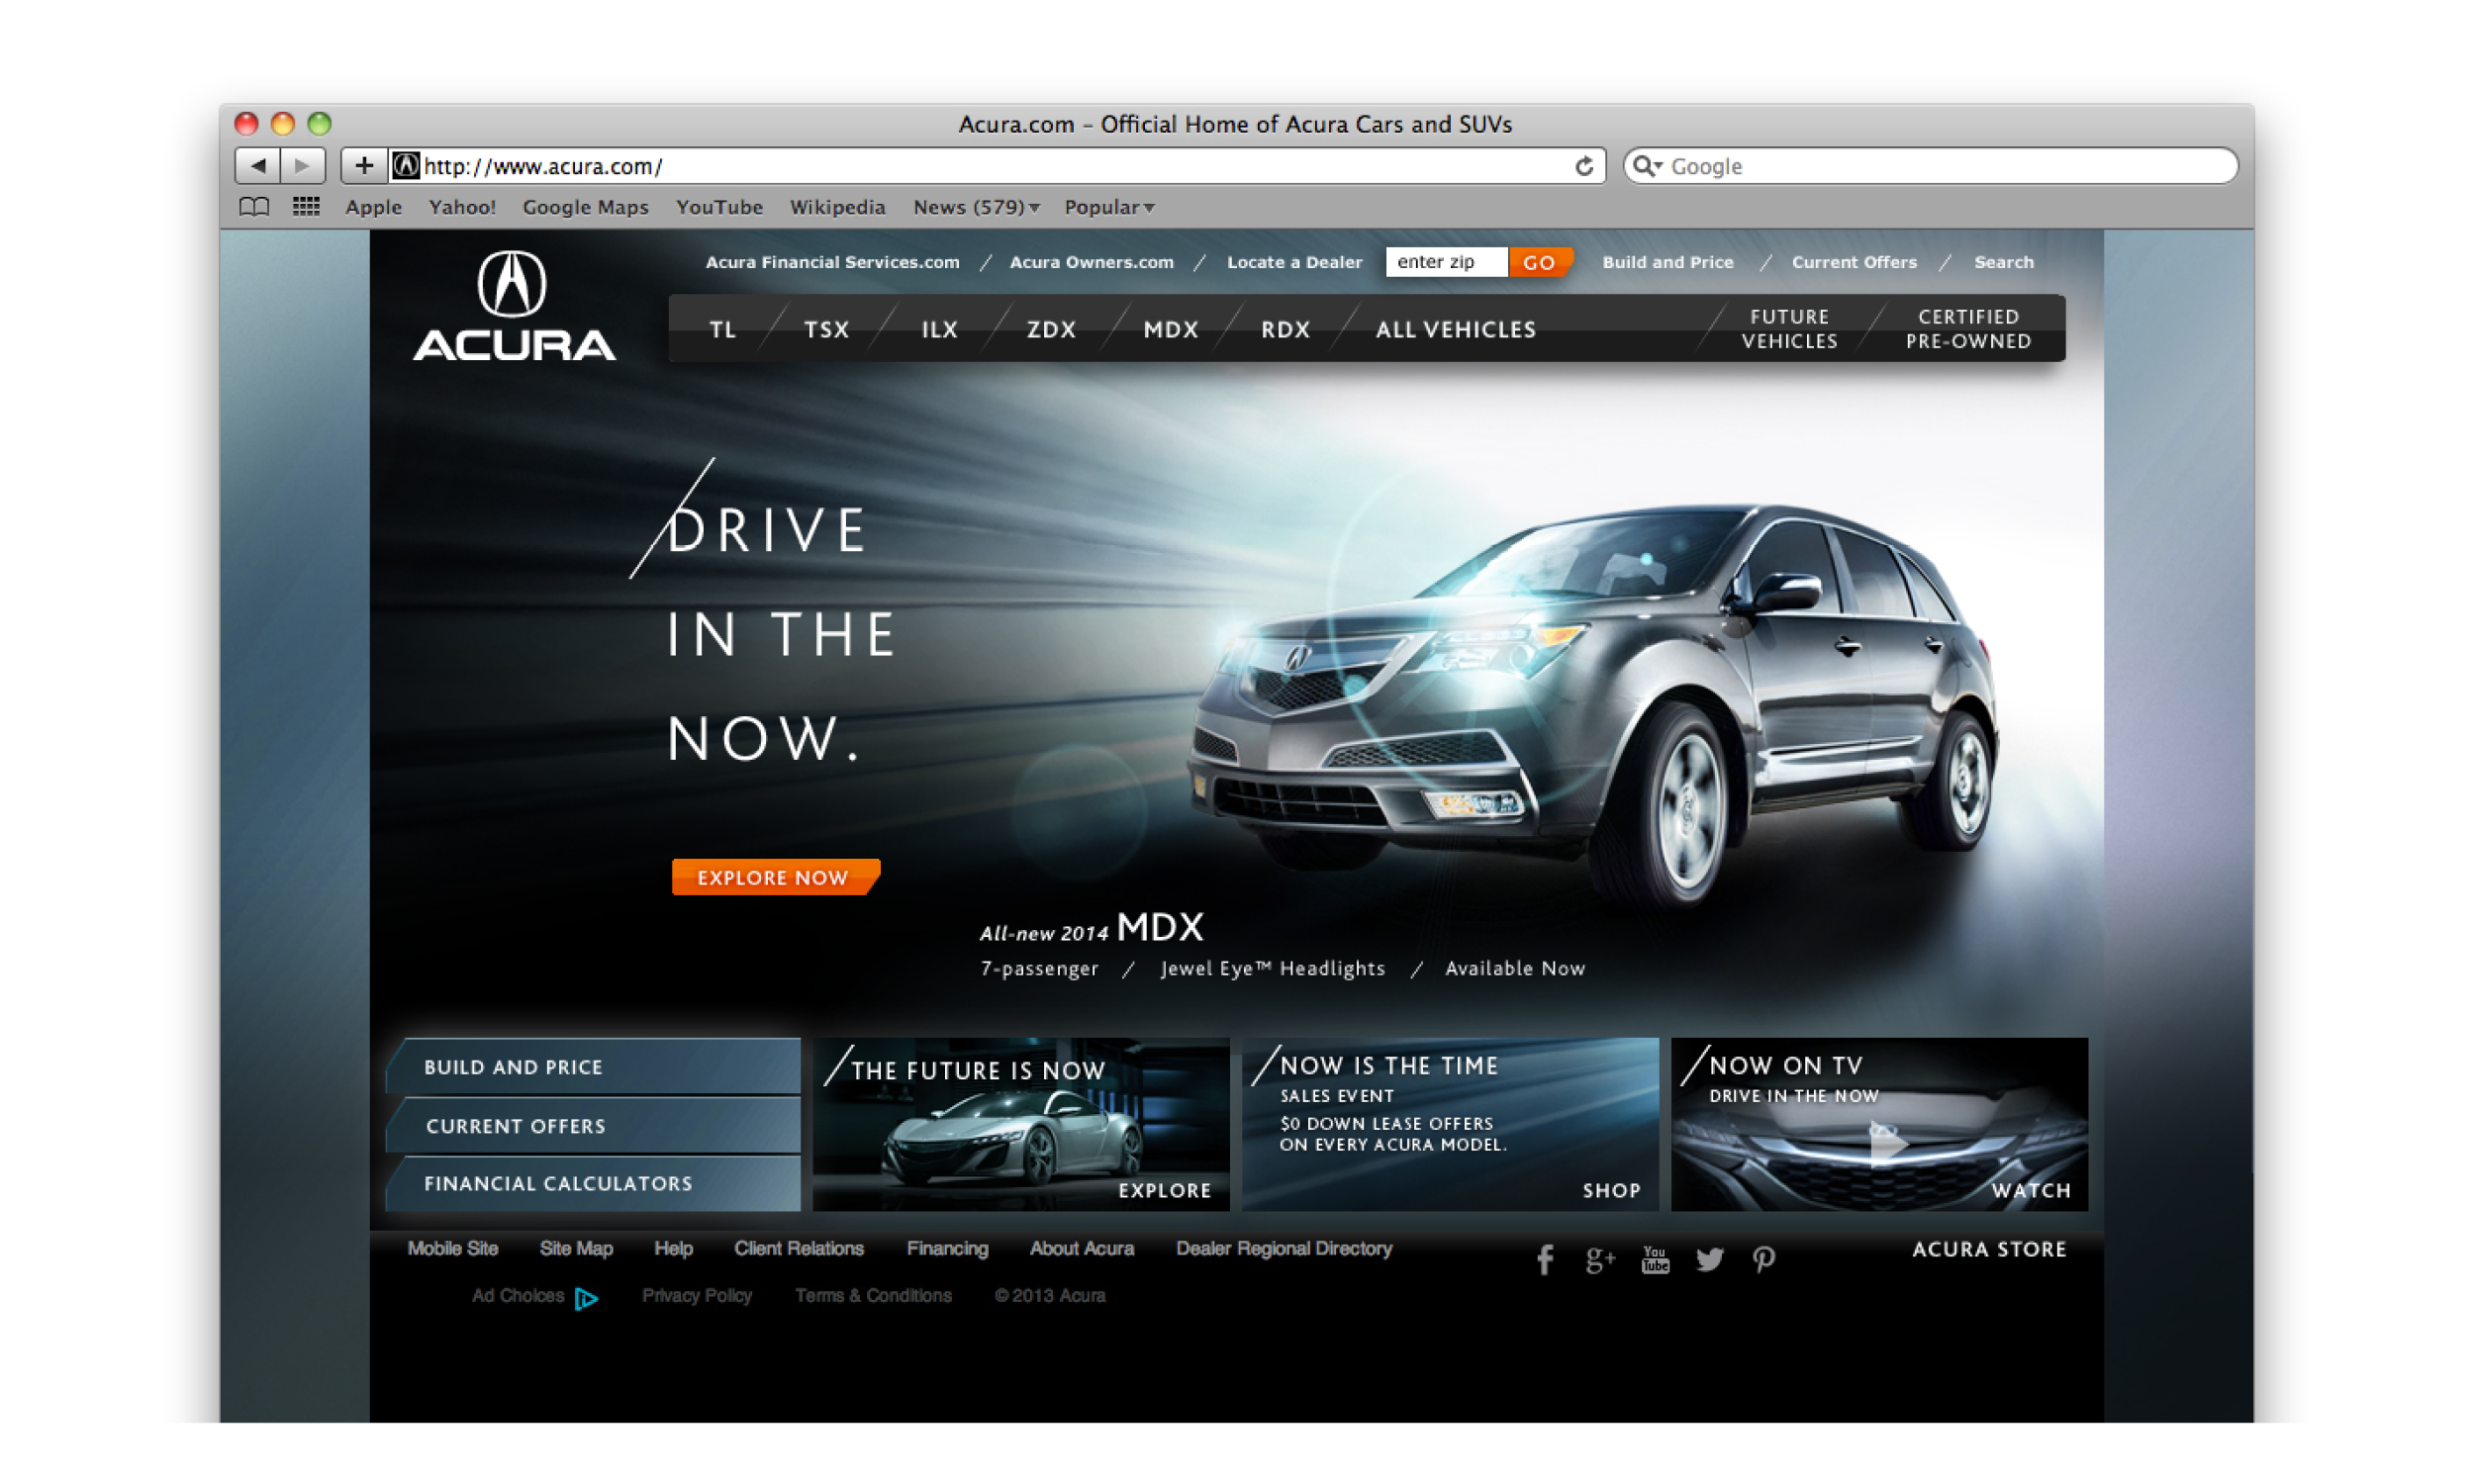Show Top Sites grid icon
2474x1484 pixels.
coord(306,207)
